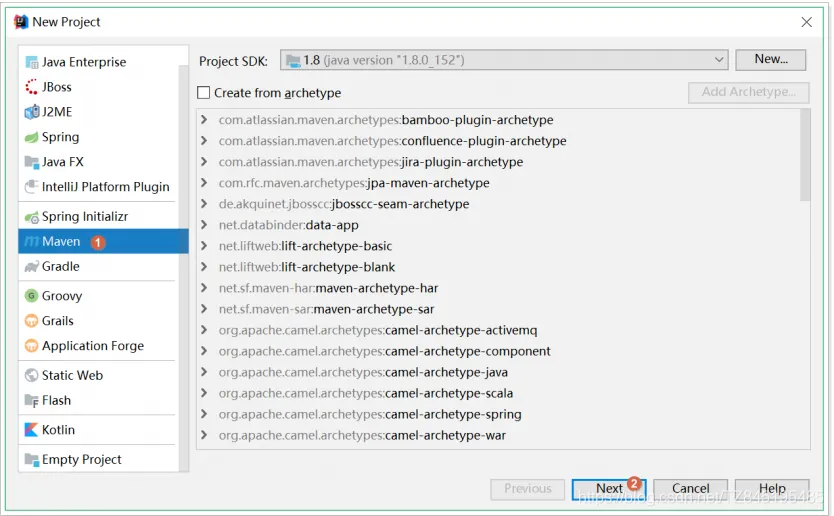Expand camel-archetype-war node
This screenshot has height=516, width=834.
204,435
